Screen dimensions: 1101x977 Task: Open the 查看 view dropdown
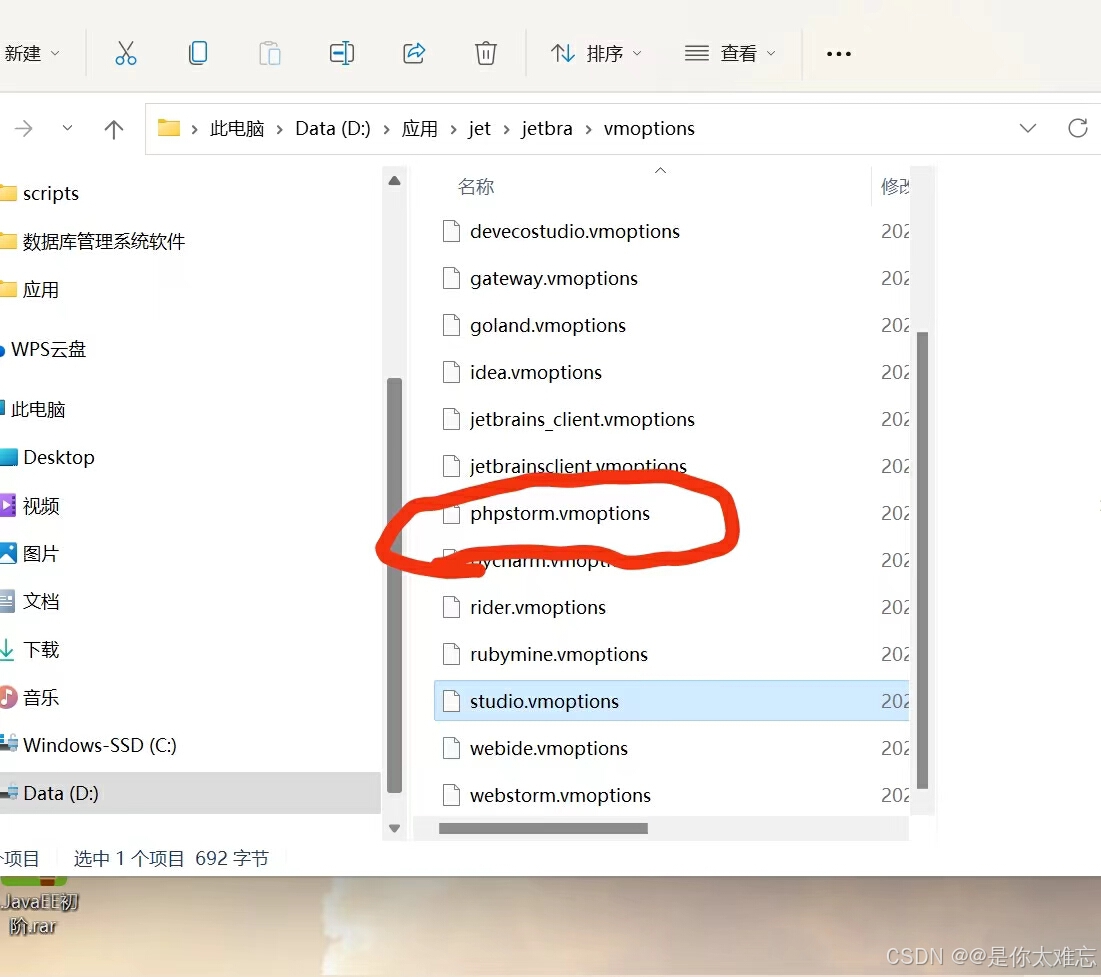coord(730,53)
